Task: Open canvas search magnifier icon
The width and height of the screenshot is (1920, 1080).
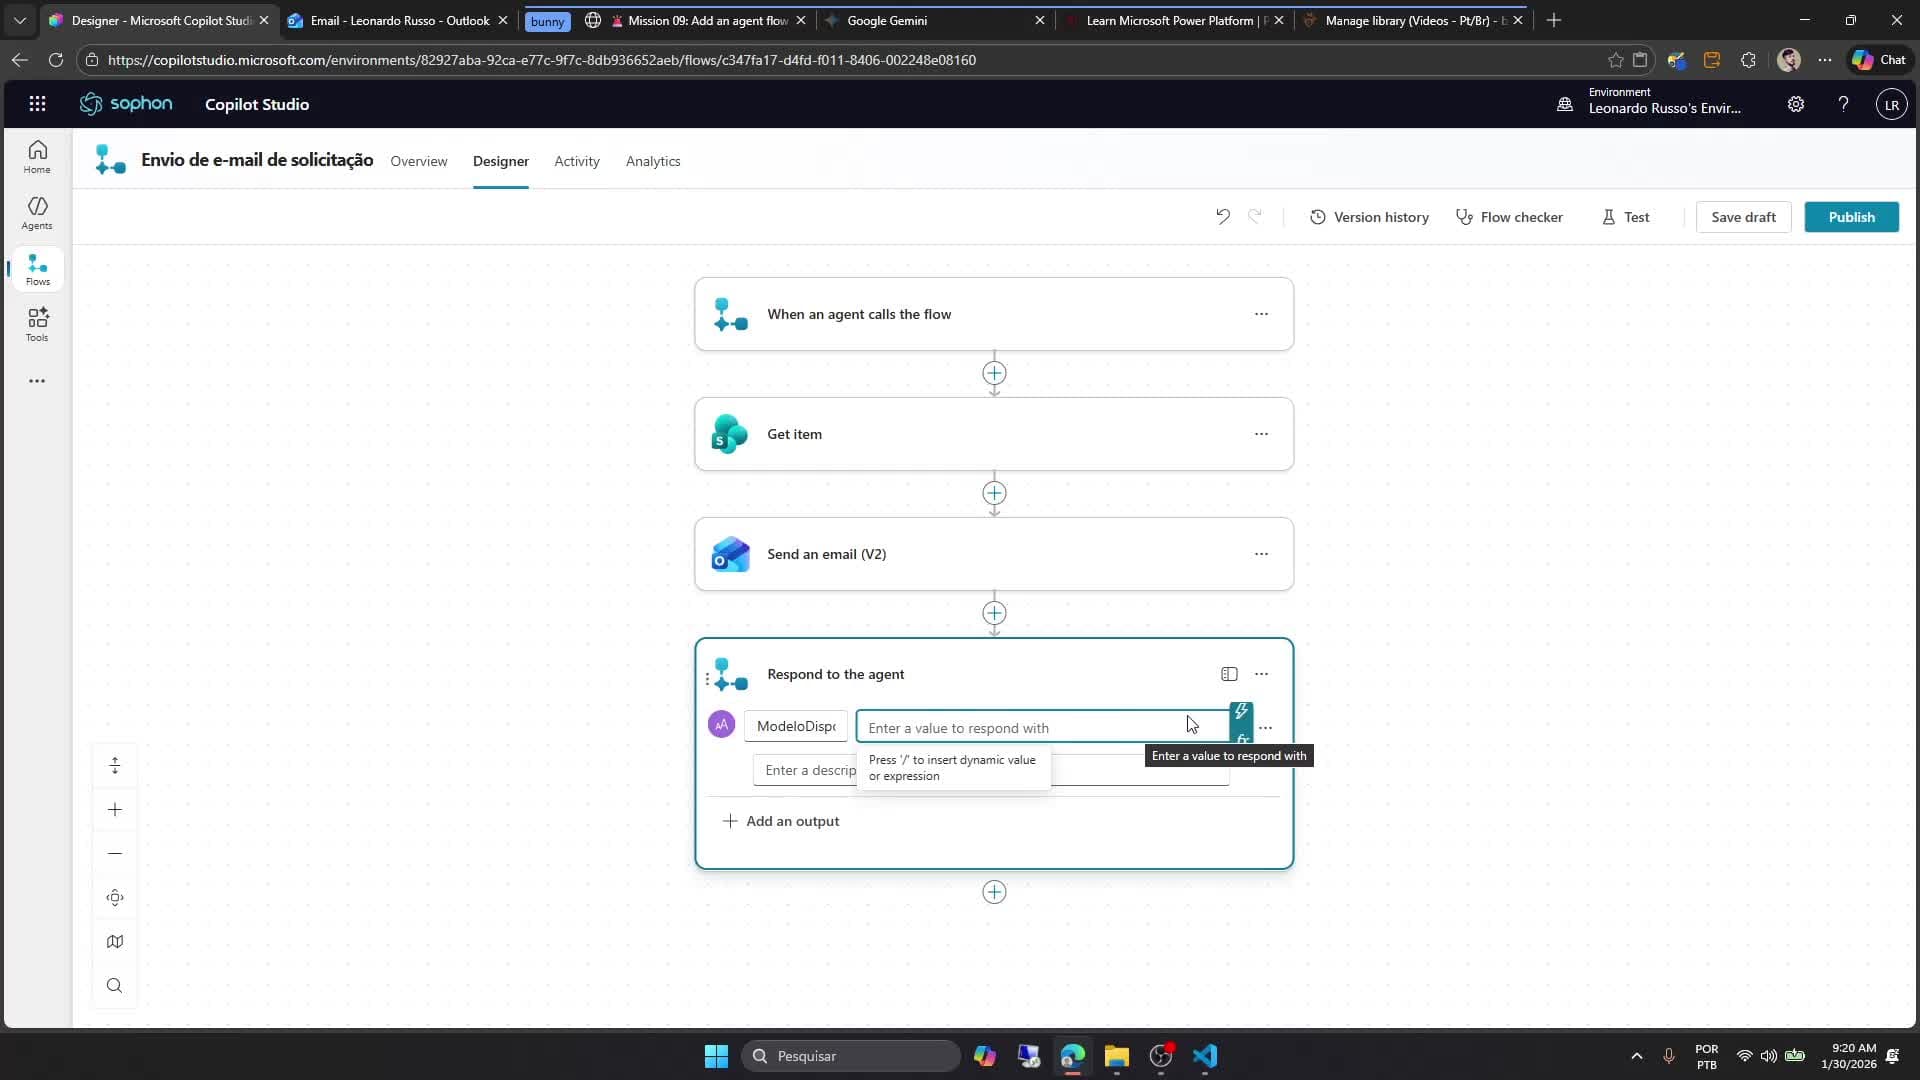Action: (x=115, y=985)
